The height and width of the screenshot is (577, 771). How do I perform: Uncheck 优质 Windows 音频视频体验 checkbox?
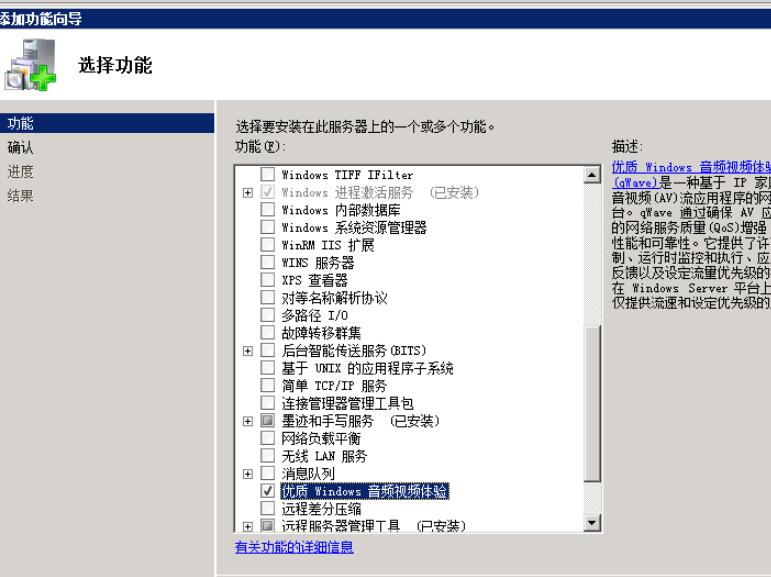click(x=267, y=491)
